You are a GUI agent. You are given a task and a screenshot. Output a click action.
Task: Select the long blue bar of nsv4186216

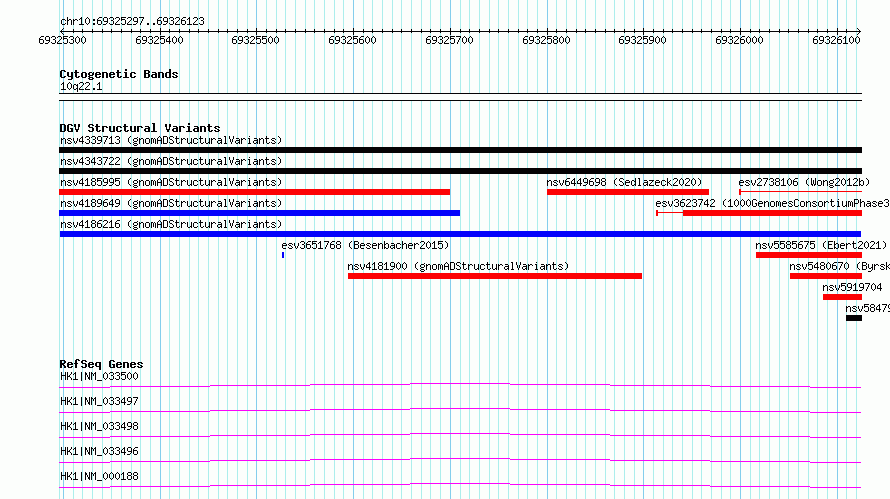coord(460,234)
